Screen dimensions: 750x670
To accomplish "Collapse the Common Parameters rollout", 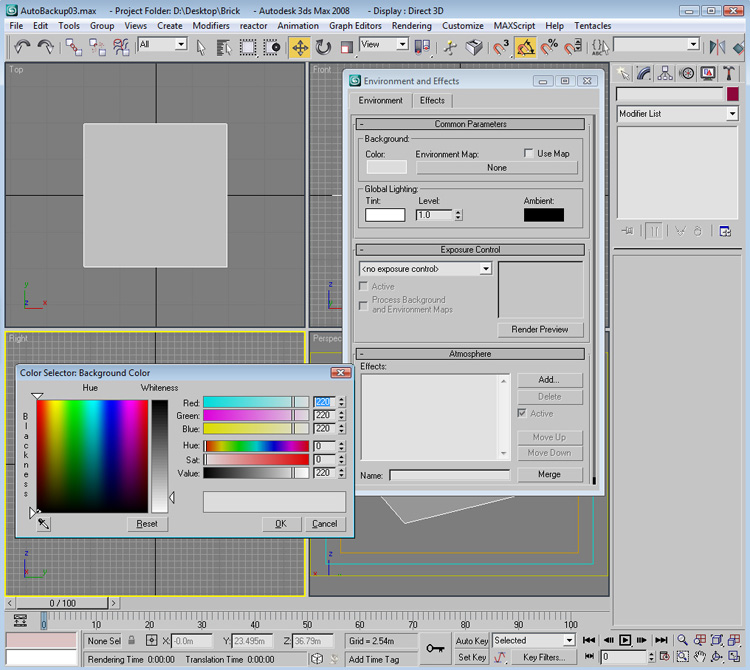I will (x=470, y=124).
